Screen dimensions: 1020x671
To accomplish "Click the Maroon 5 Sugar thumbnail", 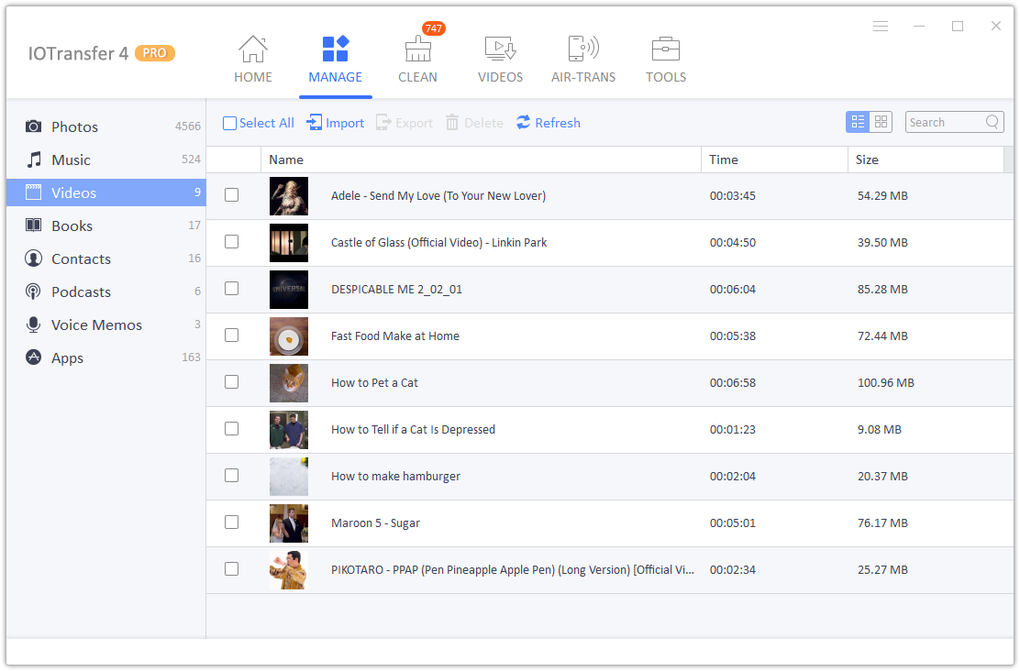I will click(289, 523).
